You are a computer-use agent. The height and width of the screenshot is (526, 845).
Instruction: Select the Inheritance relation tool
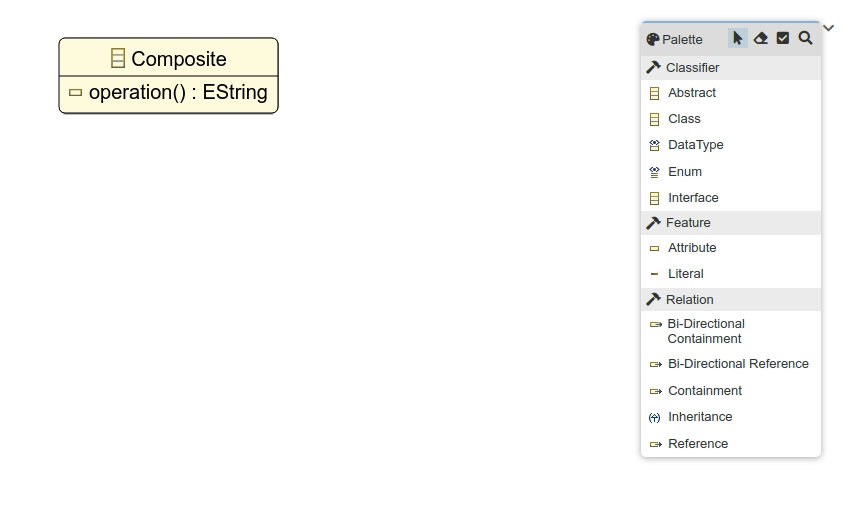[699, 417]
